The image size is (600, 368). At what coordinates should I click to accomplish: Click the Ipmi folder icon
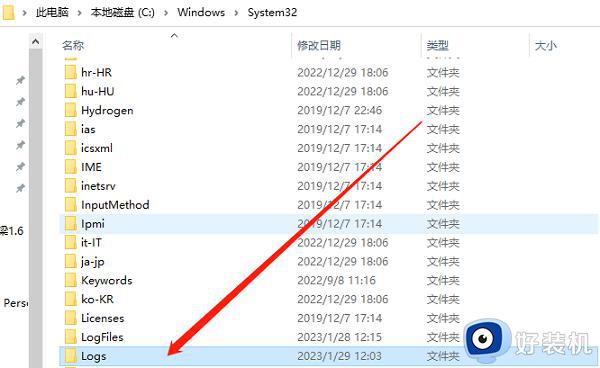(70, 223)
